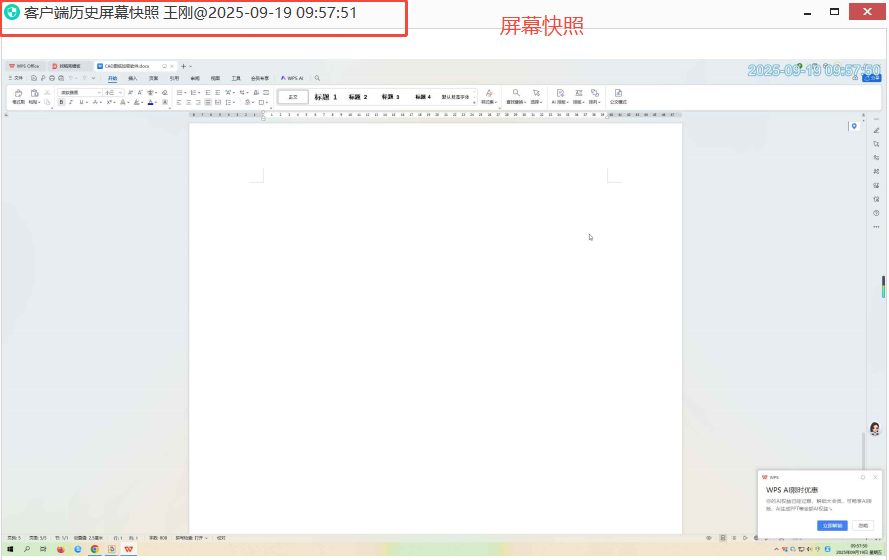This screenshot has width=889, height=560.
Task: Toggle the justify alignment button
Action: pyautogui.click(x=208, y=103)
